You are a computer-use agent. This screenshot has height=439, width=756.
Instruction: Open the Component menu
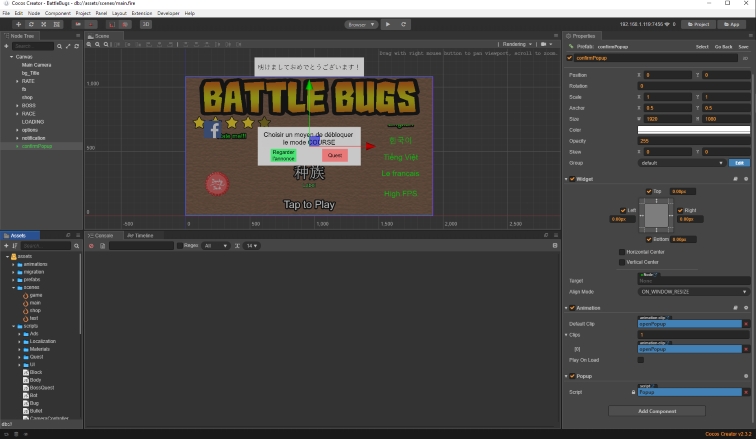(58, 13)
